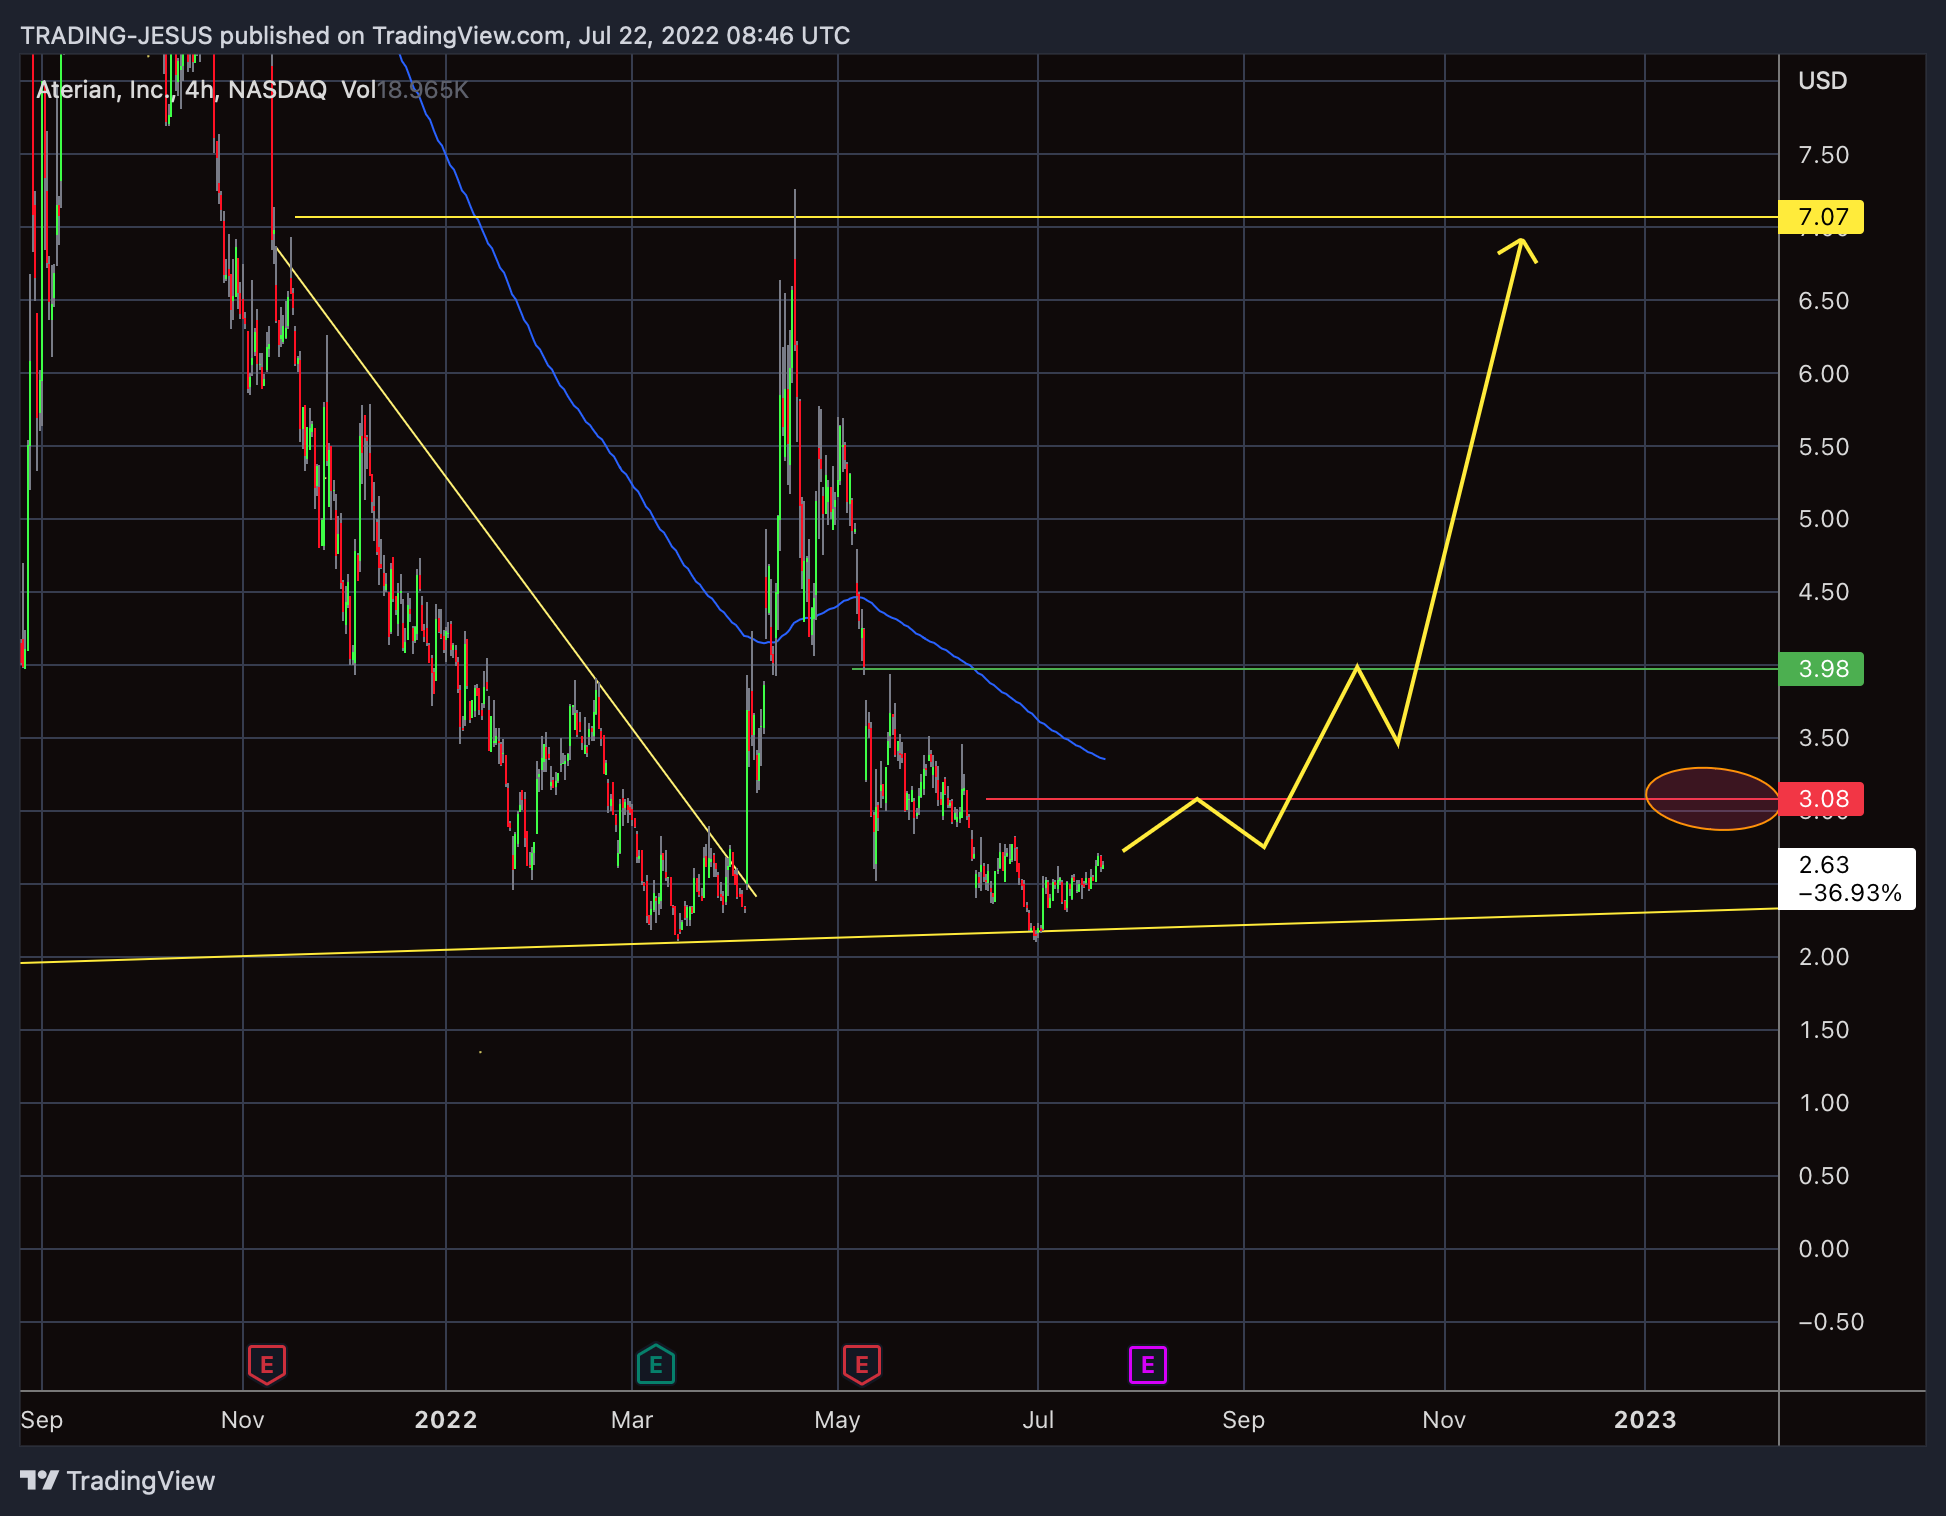Click the USD currency label

point(1822,81)
